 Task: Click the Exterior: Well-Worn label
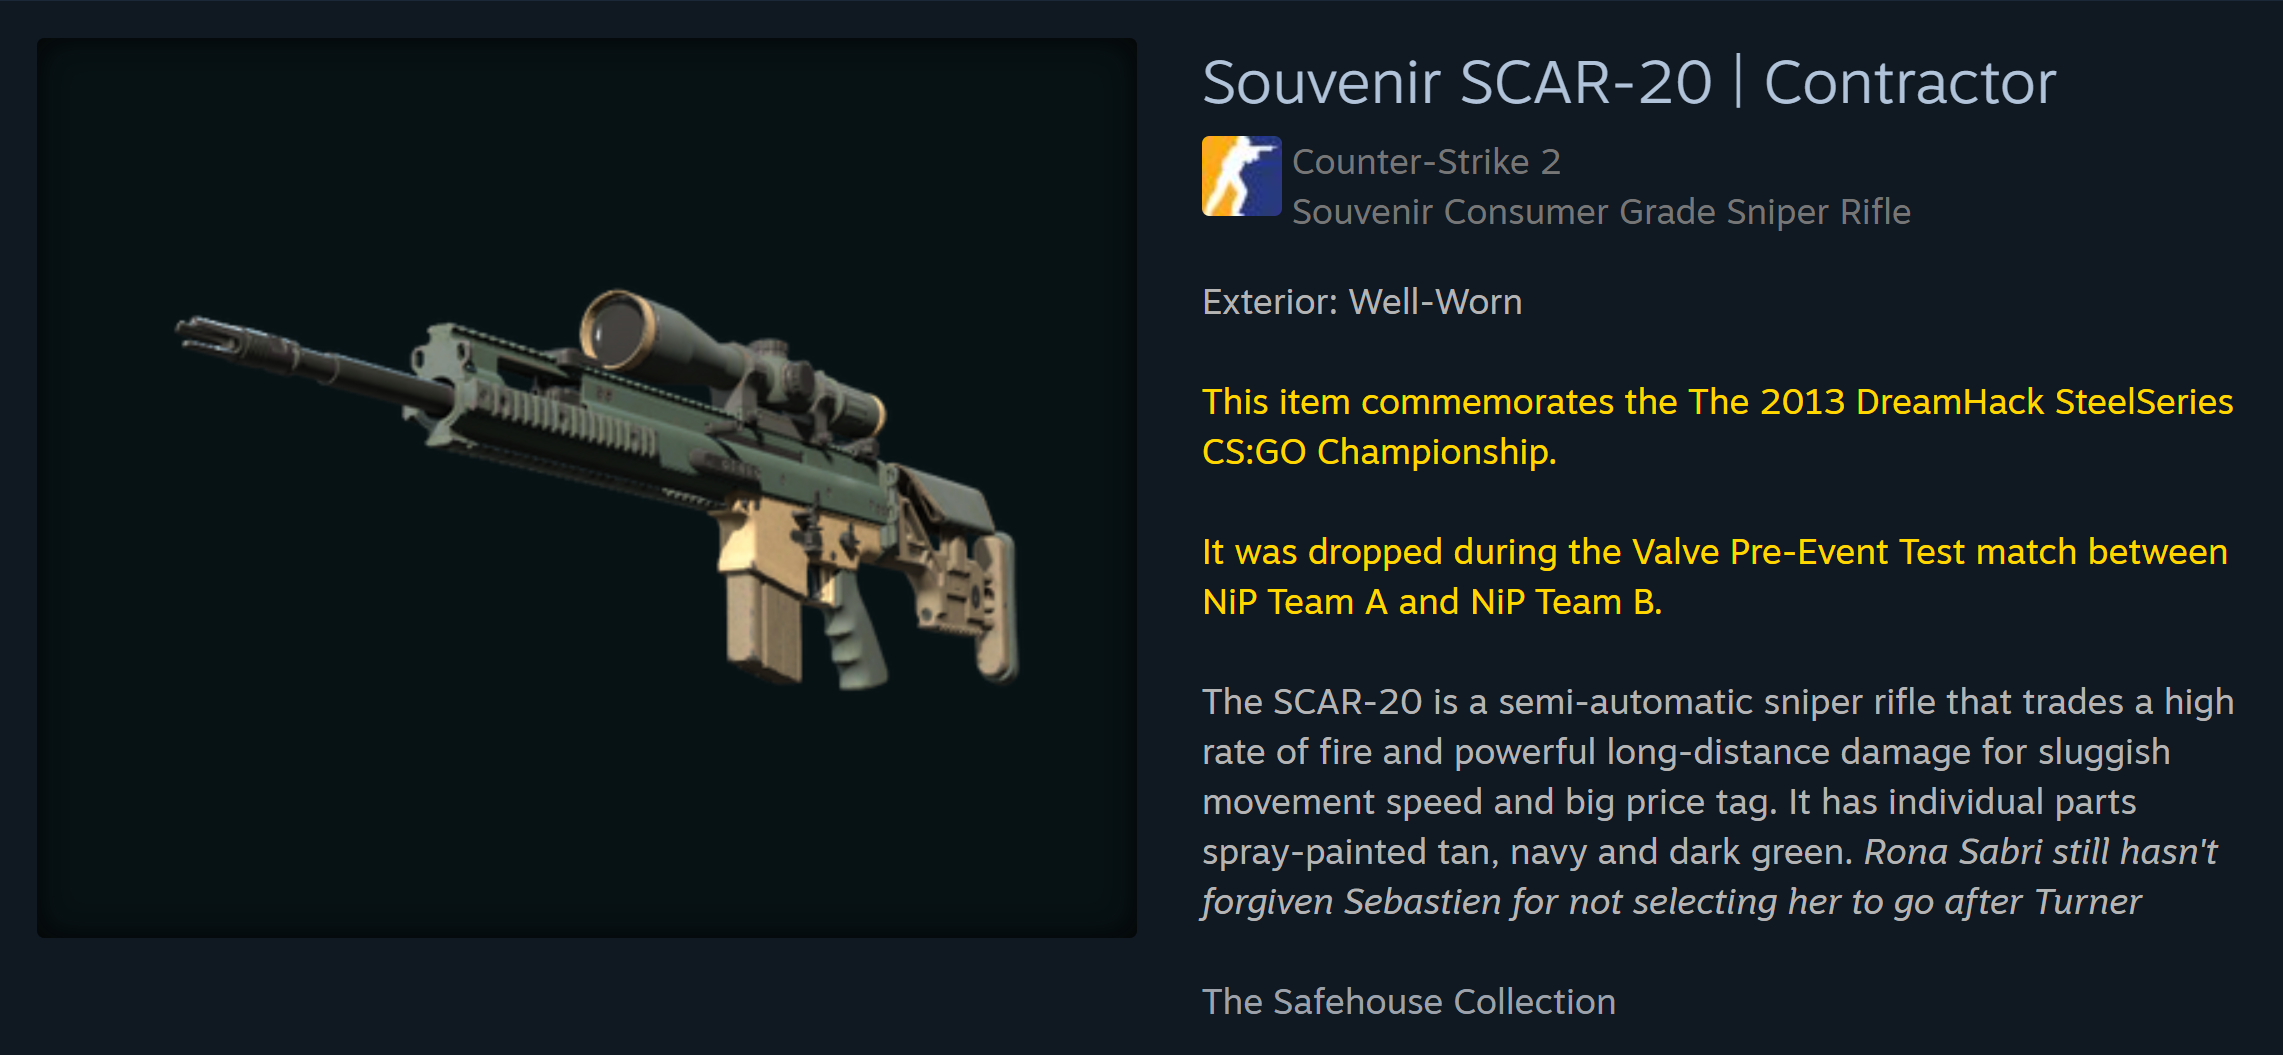pyautogui.click(x=1362, y=302)
